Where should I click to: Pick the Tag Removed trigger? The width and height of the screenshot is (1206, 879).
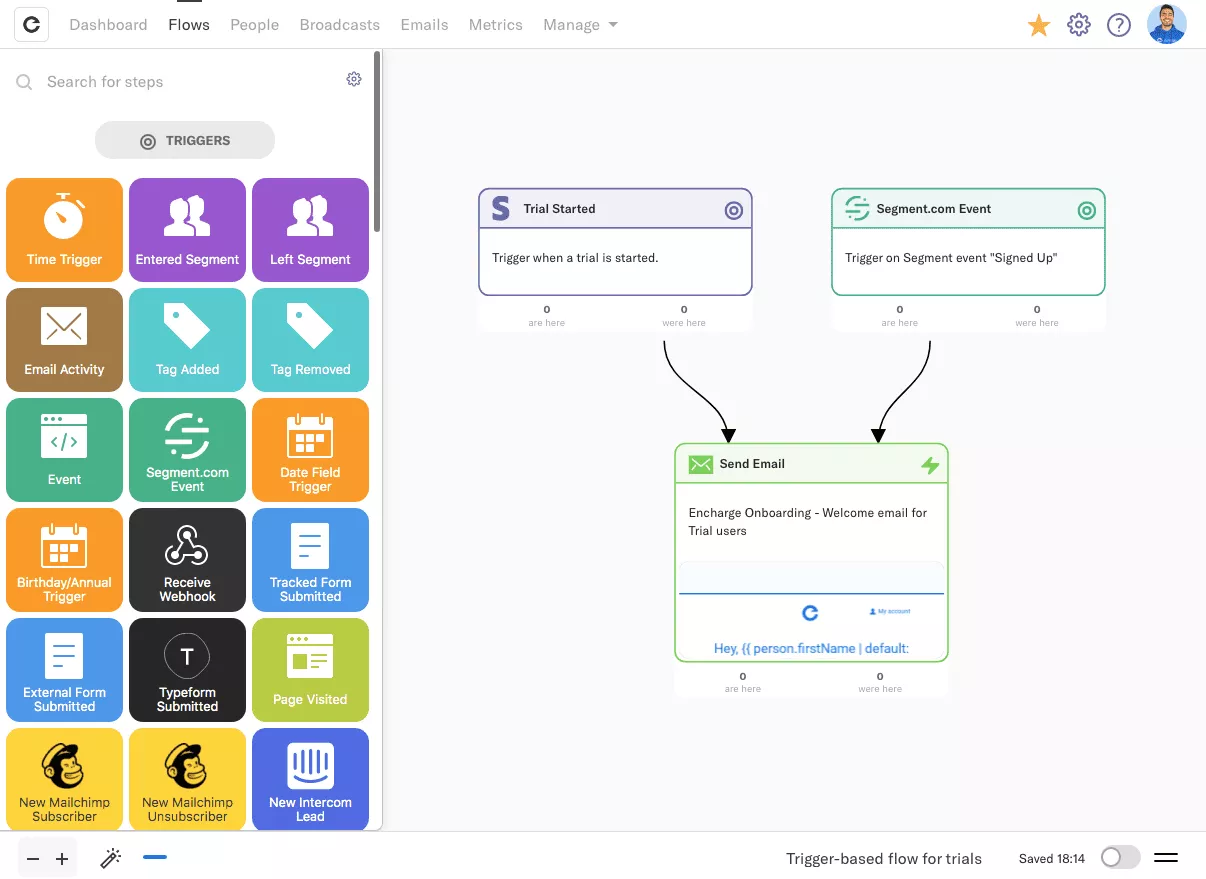310,340
